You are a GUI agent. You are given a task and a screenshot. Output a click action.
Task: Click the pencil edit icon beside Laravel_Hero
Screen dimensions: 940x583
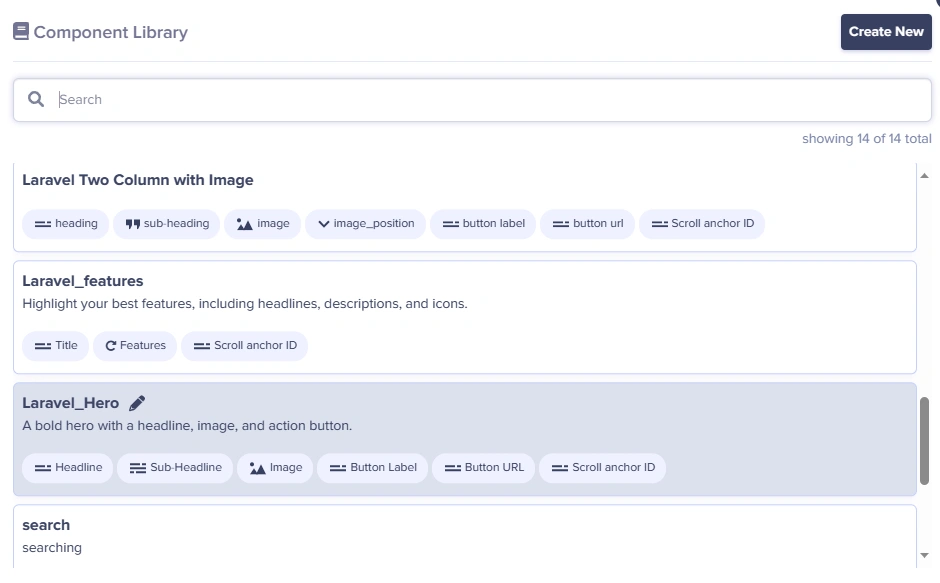click(137, 403)
